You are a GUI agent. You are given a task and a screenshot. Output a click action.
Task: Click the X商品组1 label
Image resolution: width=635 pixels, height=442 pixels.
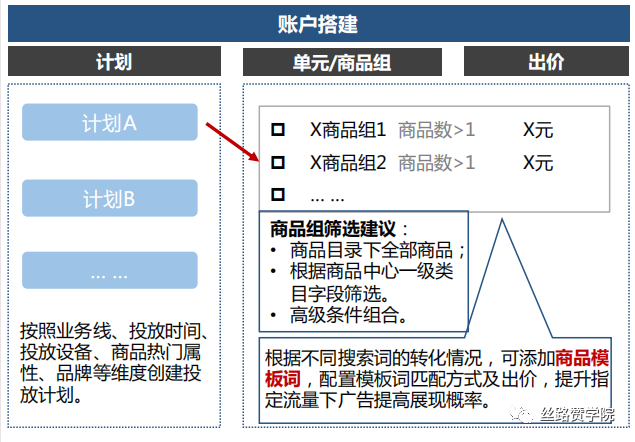click(x=348, y=130)
